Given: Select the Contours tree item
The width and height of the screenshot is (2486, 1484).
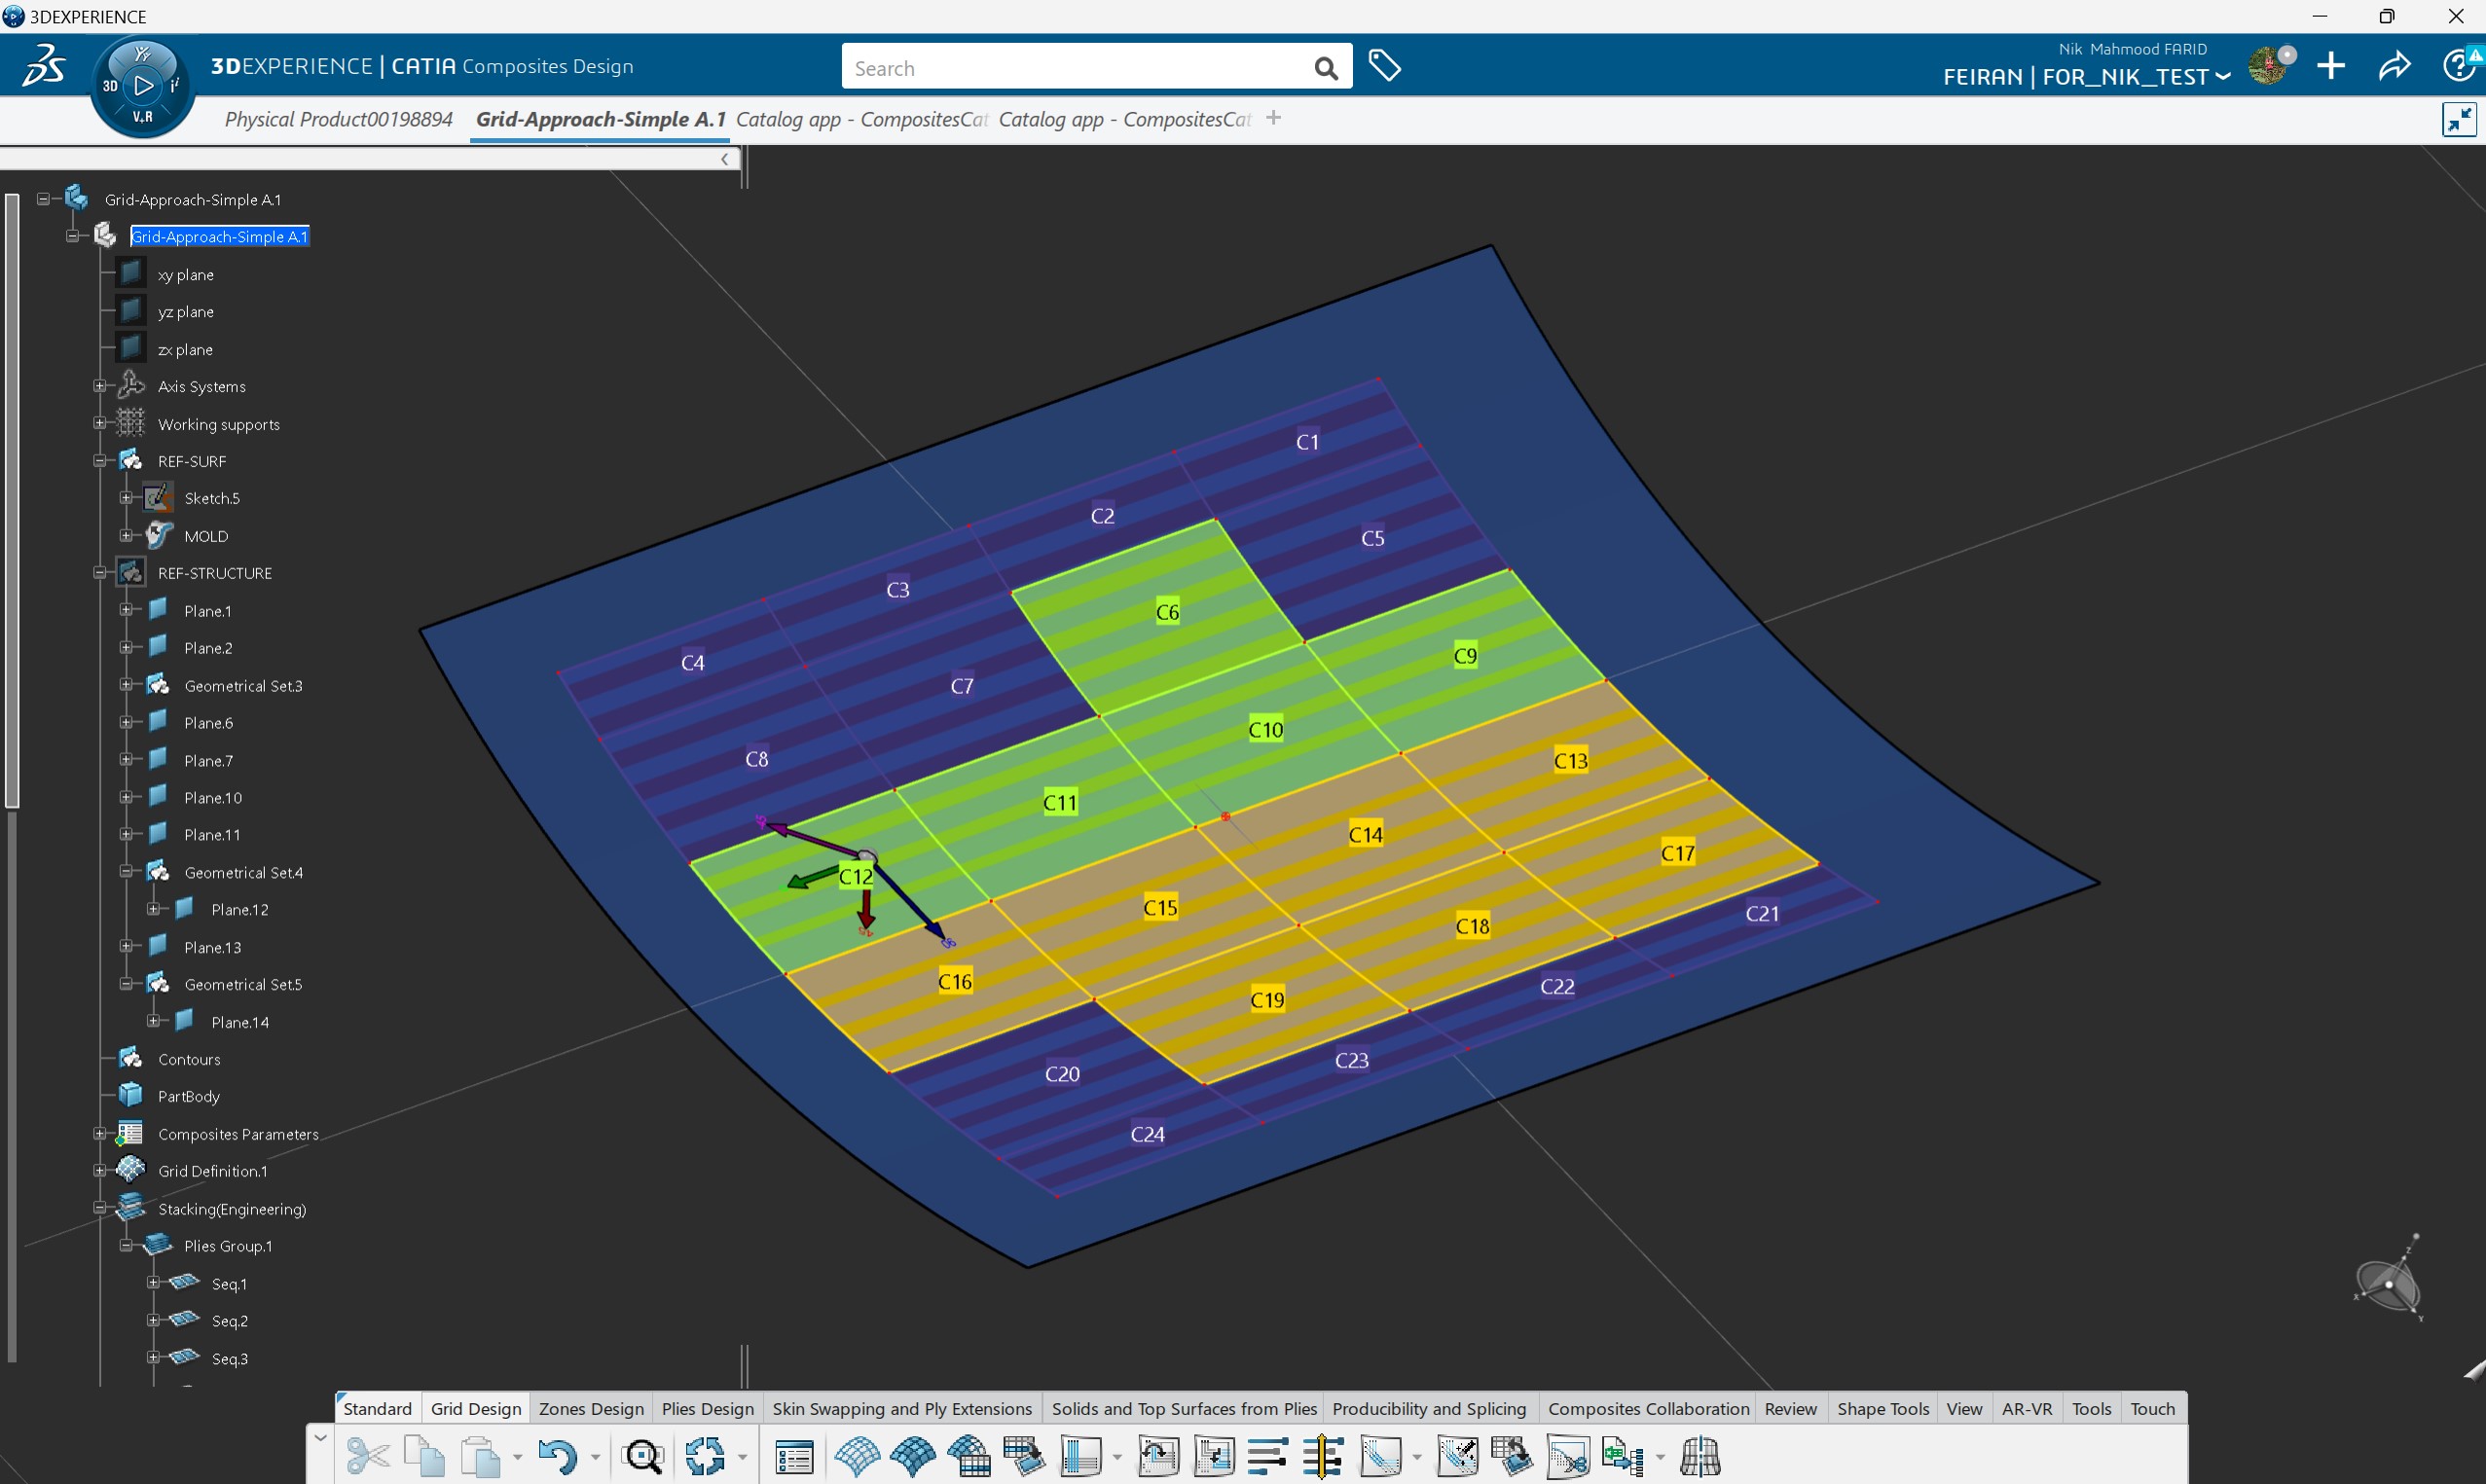Looking at the screenshot, I should [x=189, y=1059].
